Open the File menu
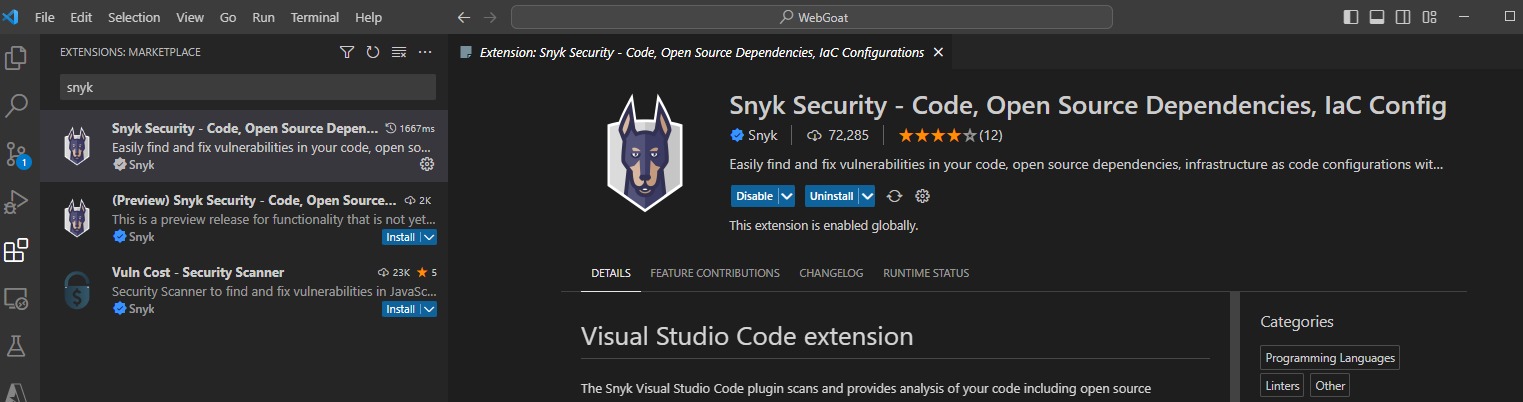1523x402 pixels. 44,18
